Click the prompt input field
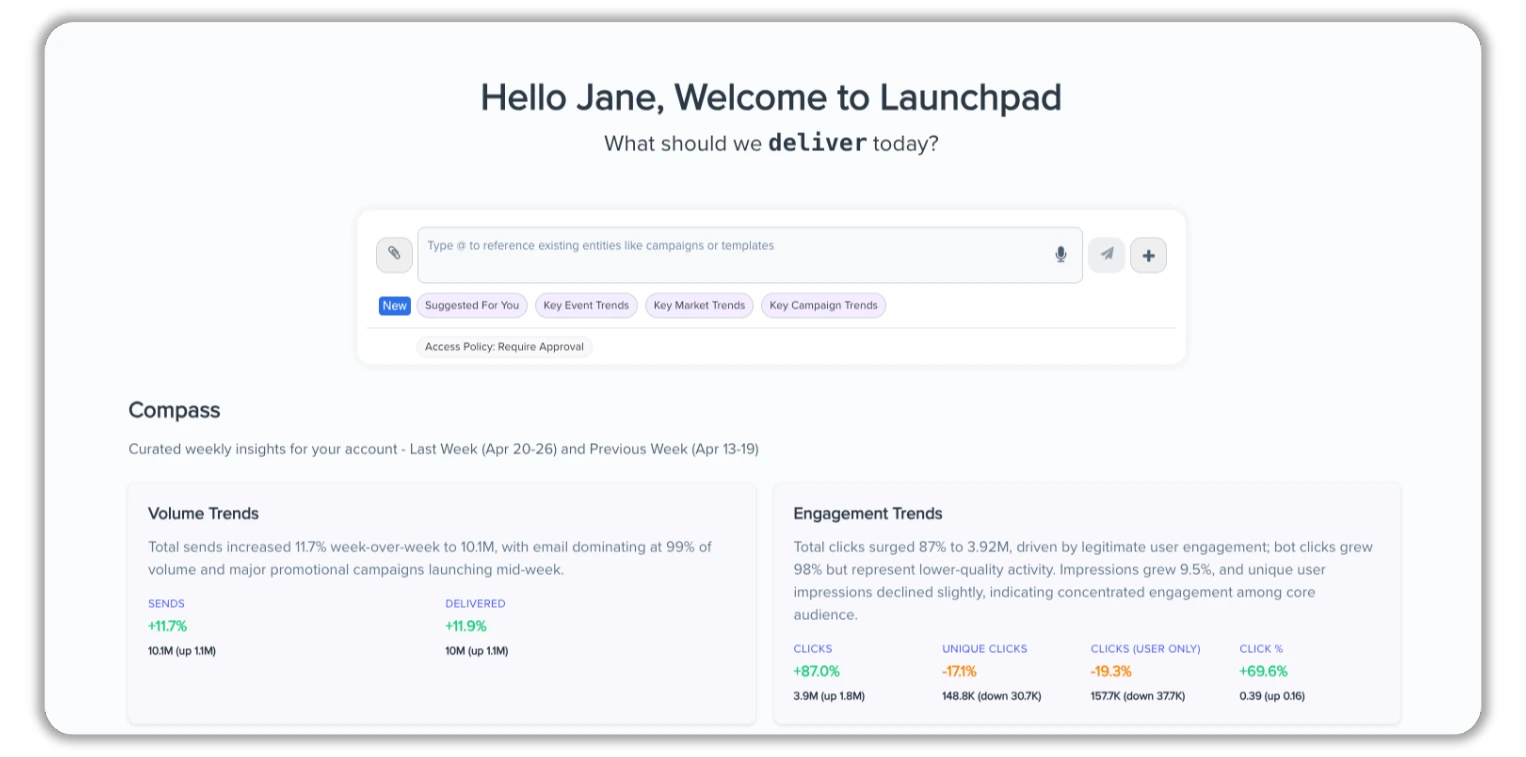 [750, 255]
